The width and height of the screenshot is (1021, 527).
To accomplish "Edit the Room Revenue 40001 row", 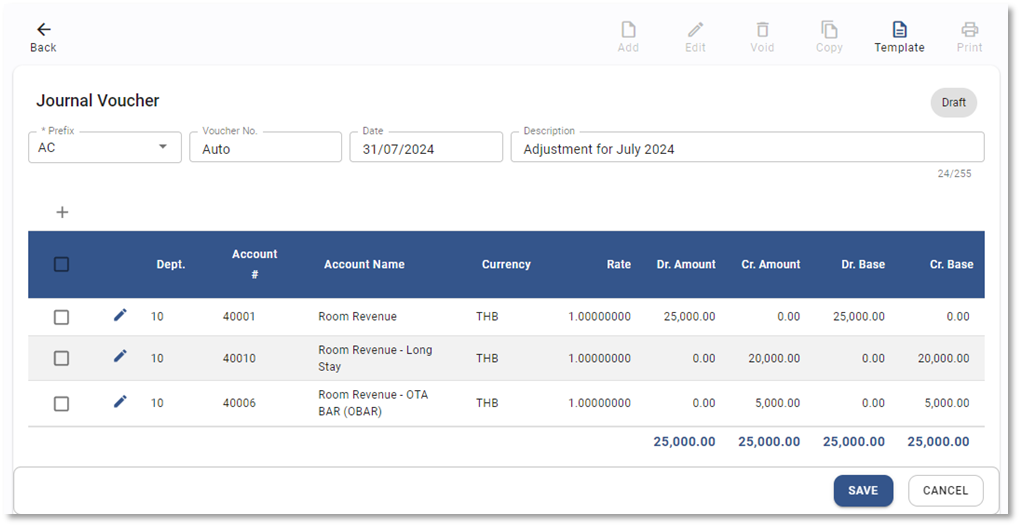I will click(x=120, y=316).
